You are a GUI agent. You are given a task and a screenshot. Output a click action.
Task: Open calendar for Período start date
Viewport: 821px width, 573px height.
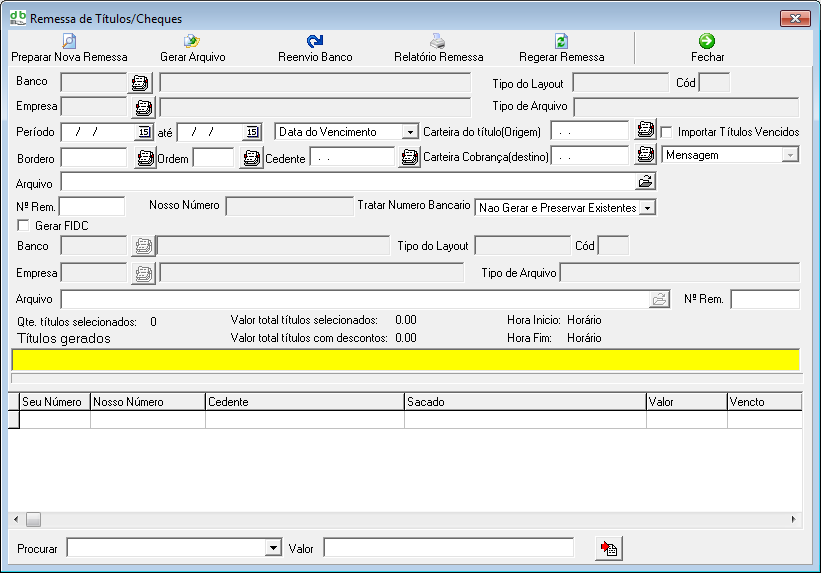(x=144, y=132)
